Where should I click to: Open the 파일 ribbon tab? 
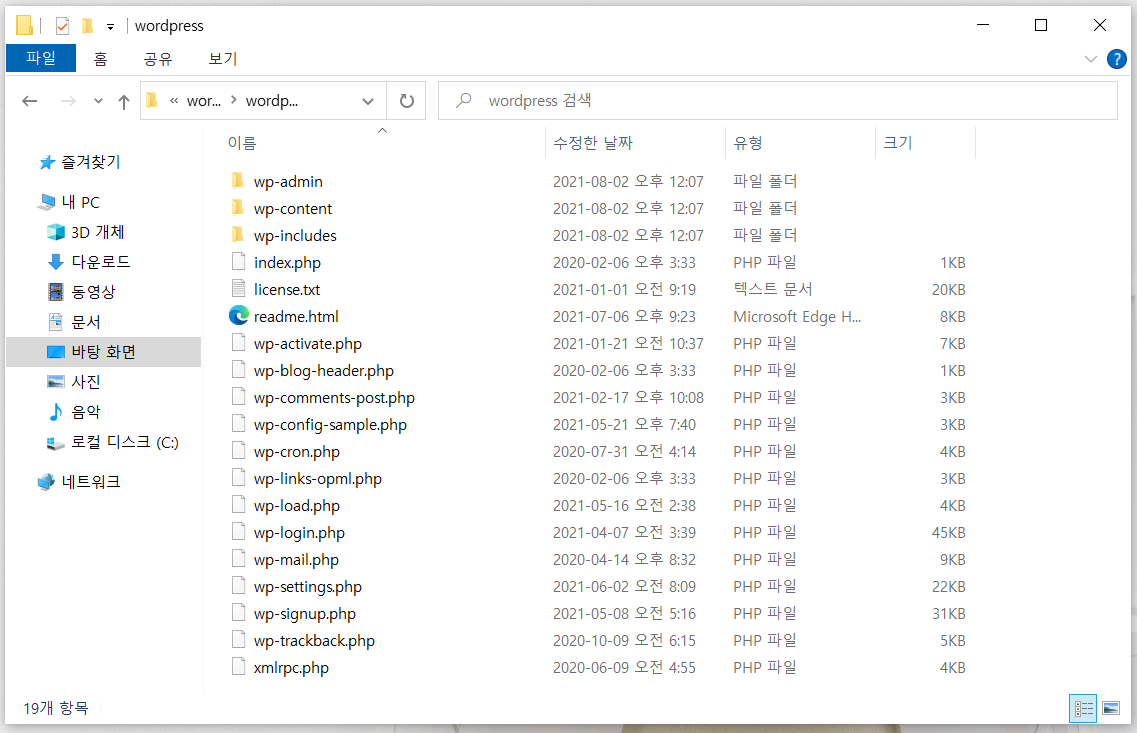click(x=41, y=58)
